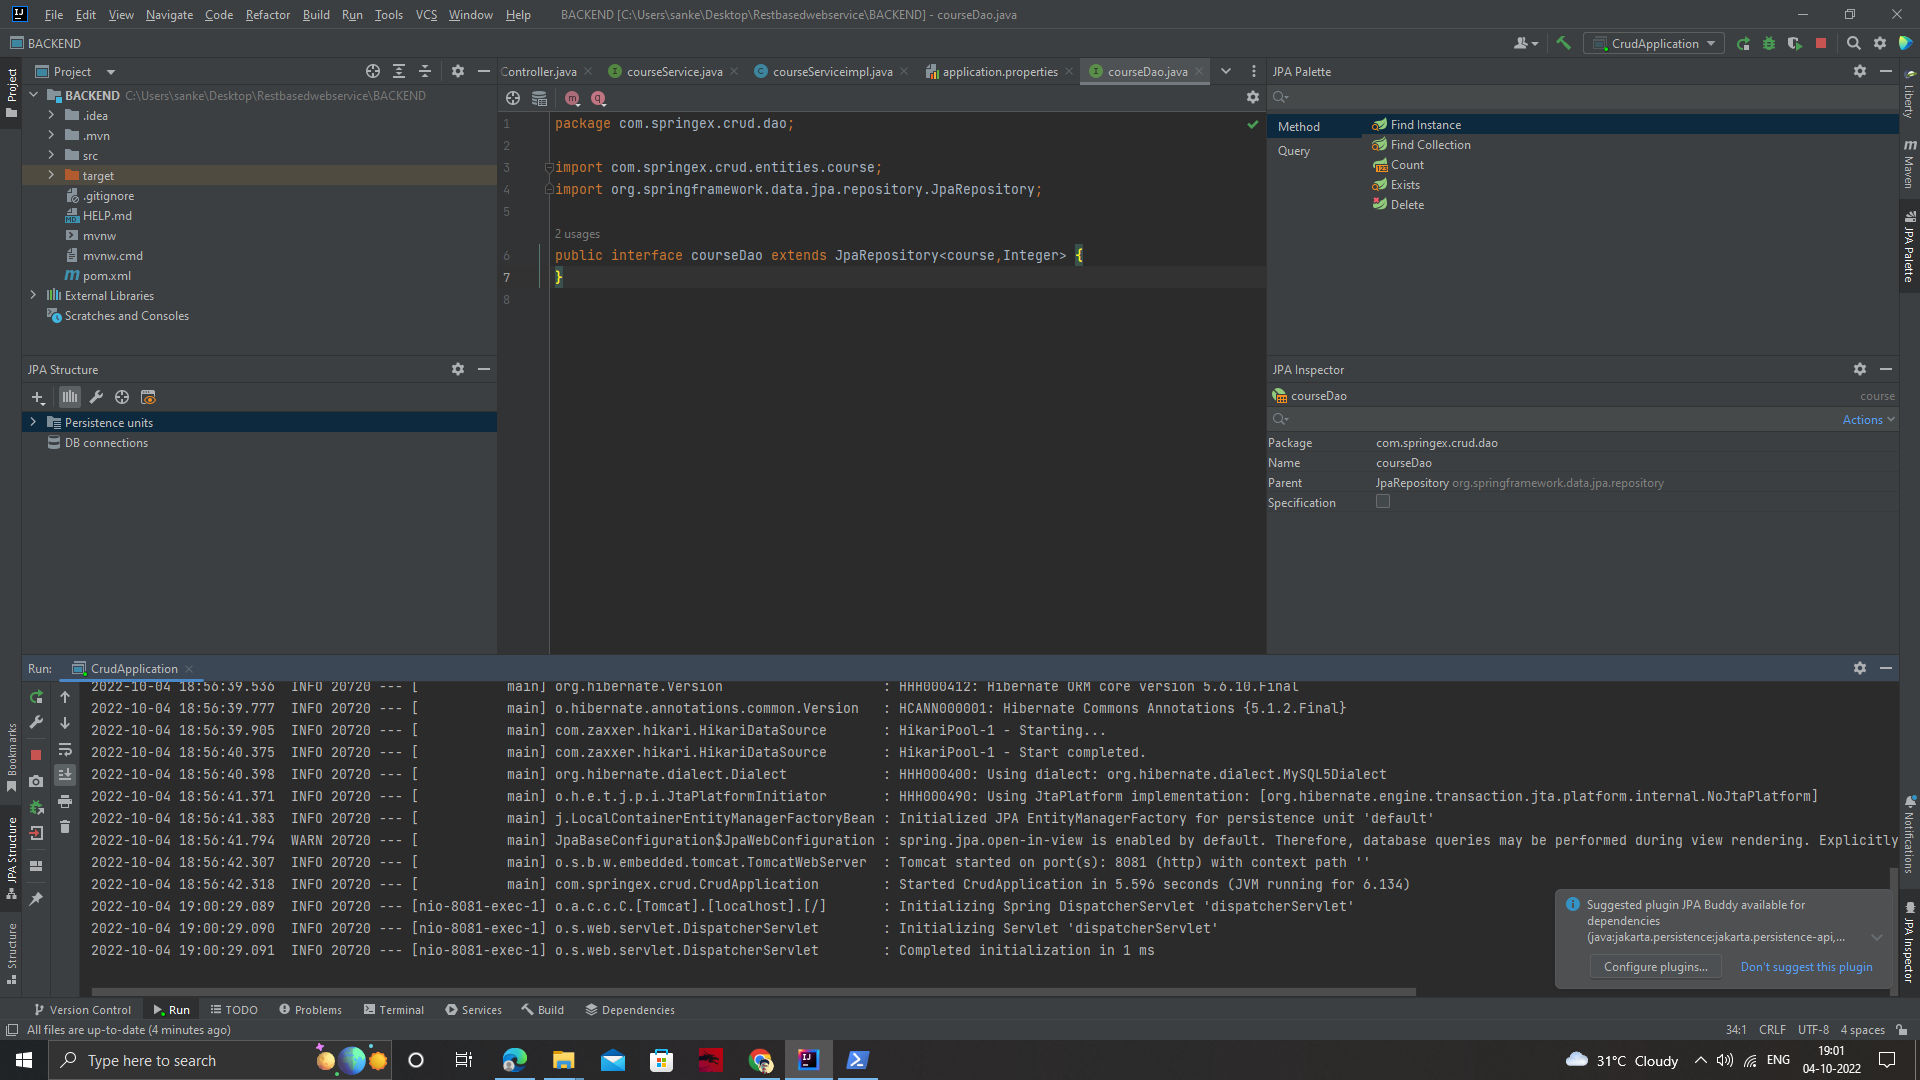Collapse the BACKEND root node
1920x1080 pixels.
[33, 95]
